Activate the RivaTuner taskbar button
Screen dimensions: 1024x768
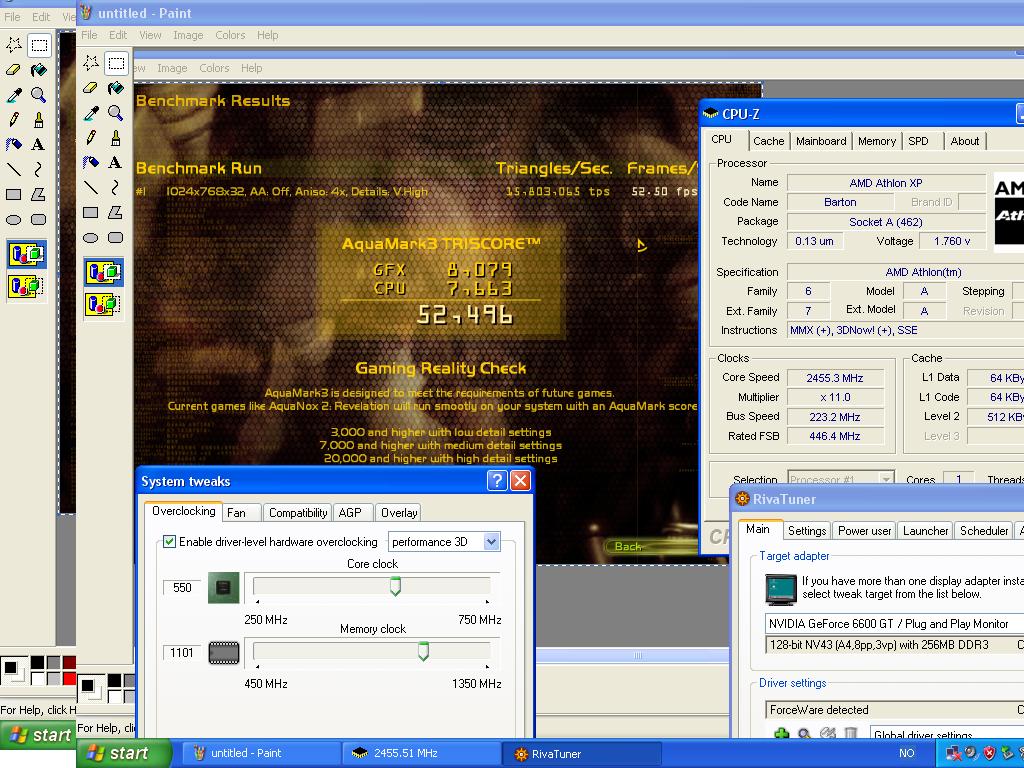coord(582,753)
